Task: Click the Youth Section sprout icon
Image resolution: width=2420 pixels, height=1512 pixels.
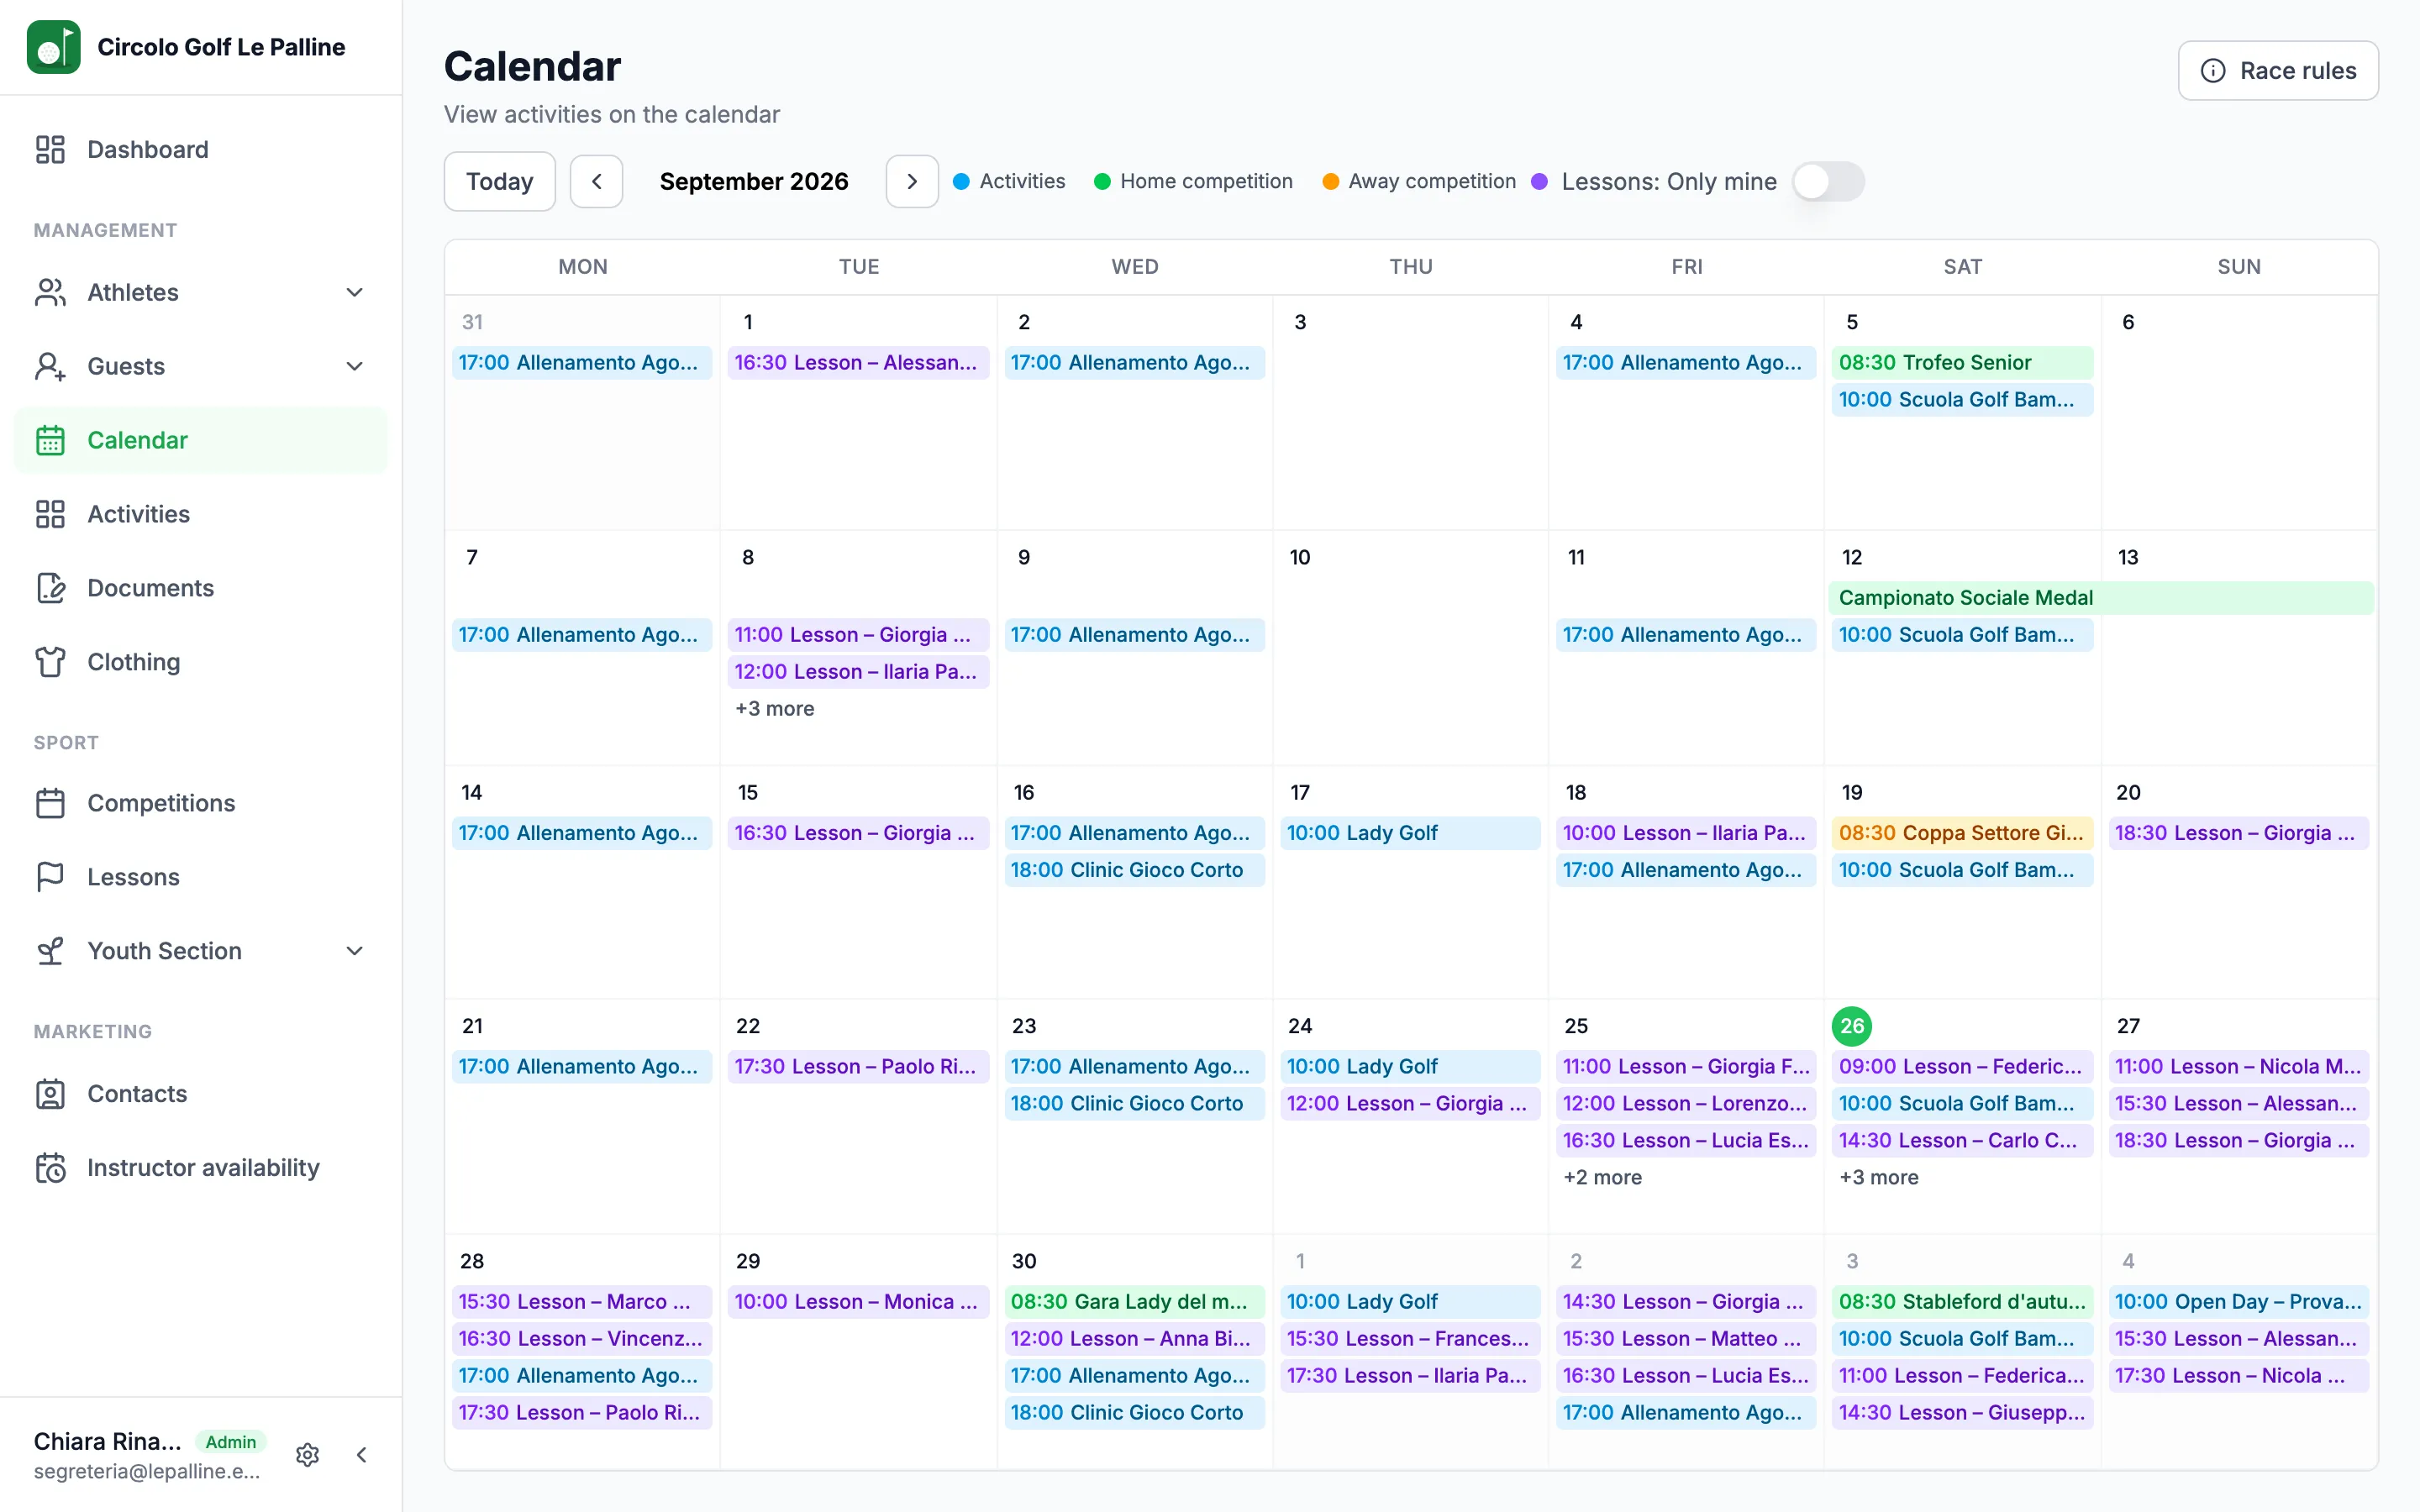Action: [50, 951]
